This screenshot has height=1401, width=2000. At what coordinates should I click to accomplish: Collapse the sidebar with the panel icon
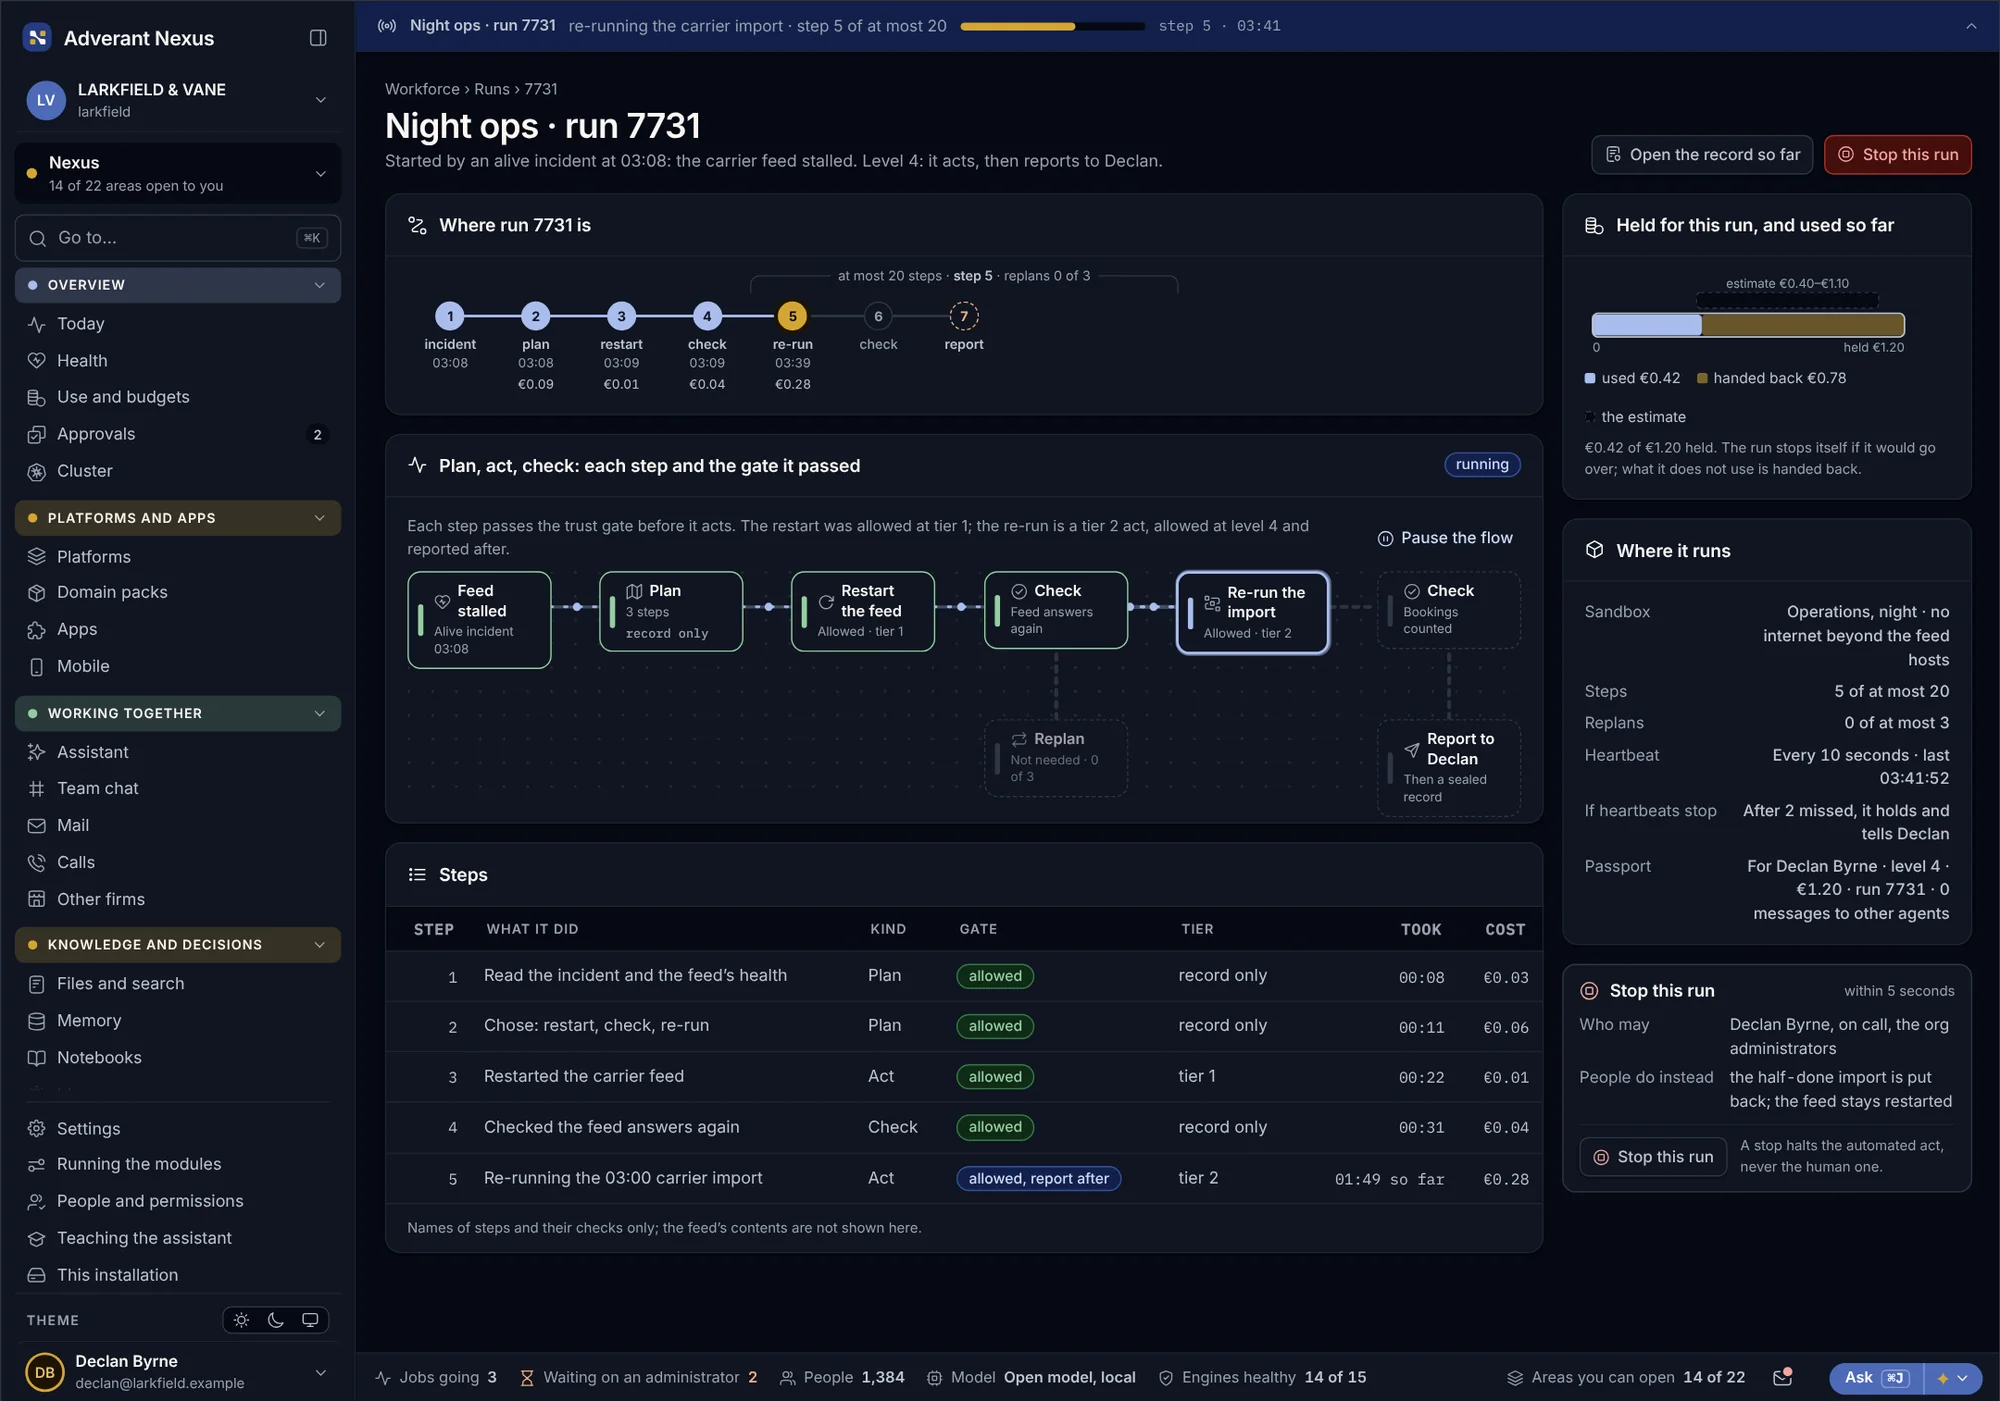(x=318, y=38)
